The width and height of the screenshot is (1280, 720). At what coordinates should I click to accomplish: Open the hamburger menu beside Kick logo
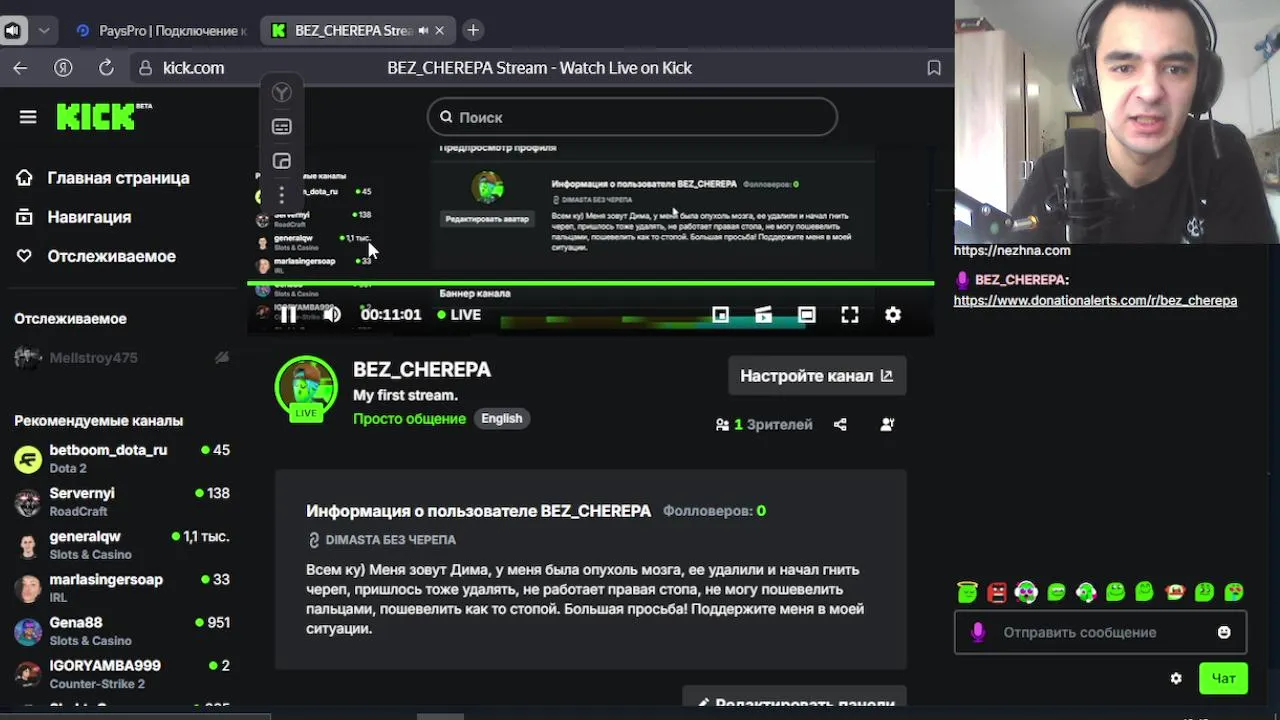28,117
